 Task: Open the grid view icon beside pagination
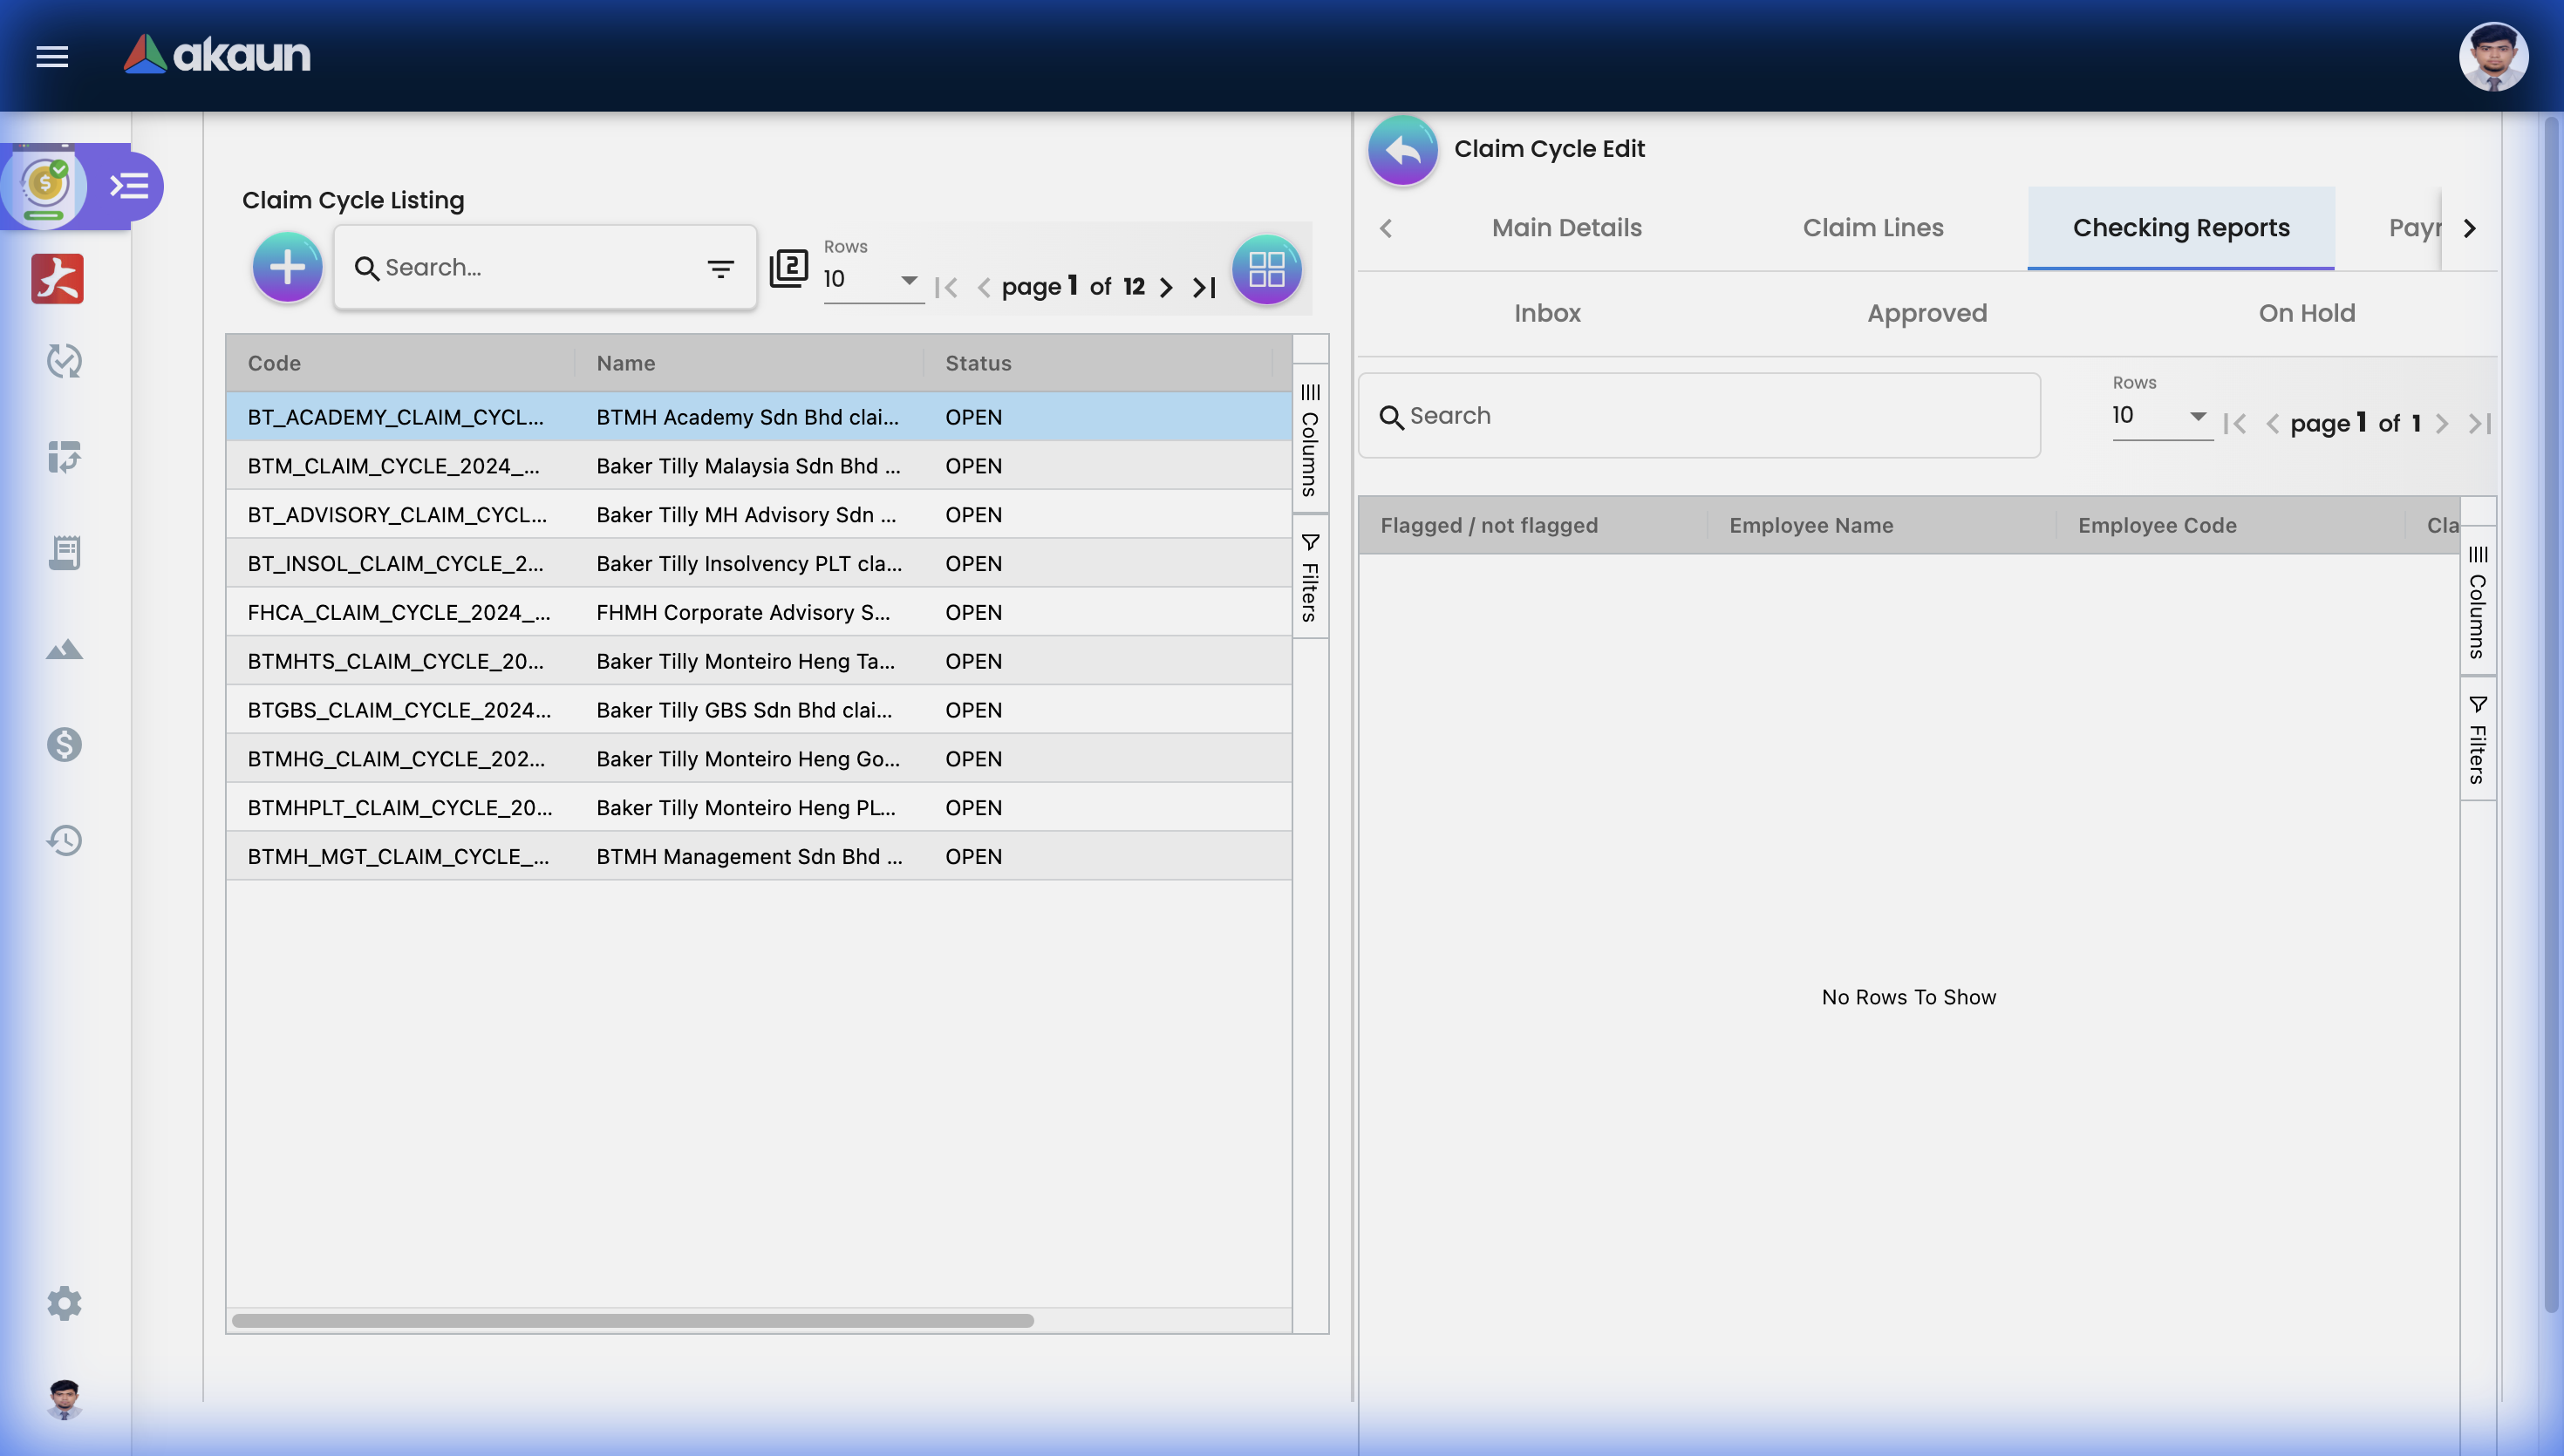point(1266,268)
